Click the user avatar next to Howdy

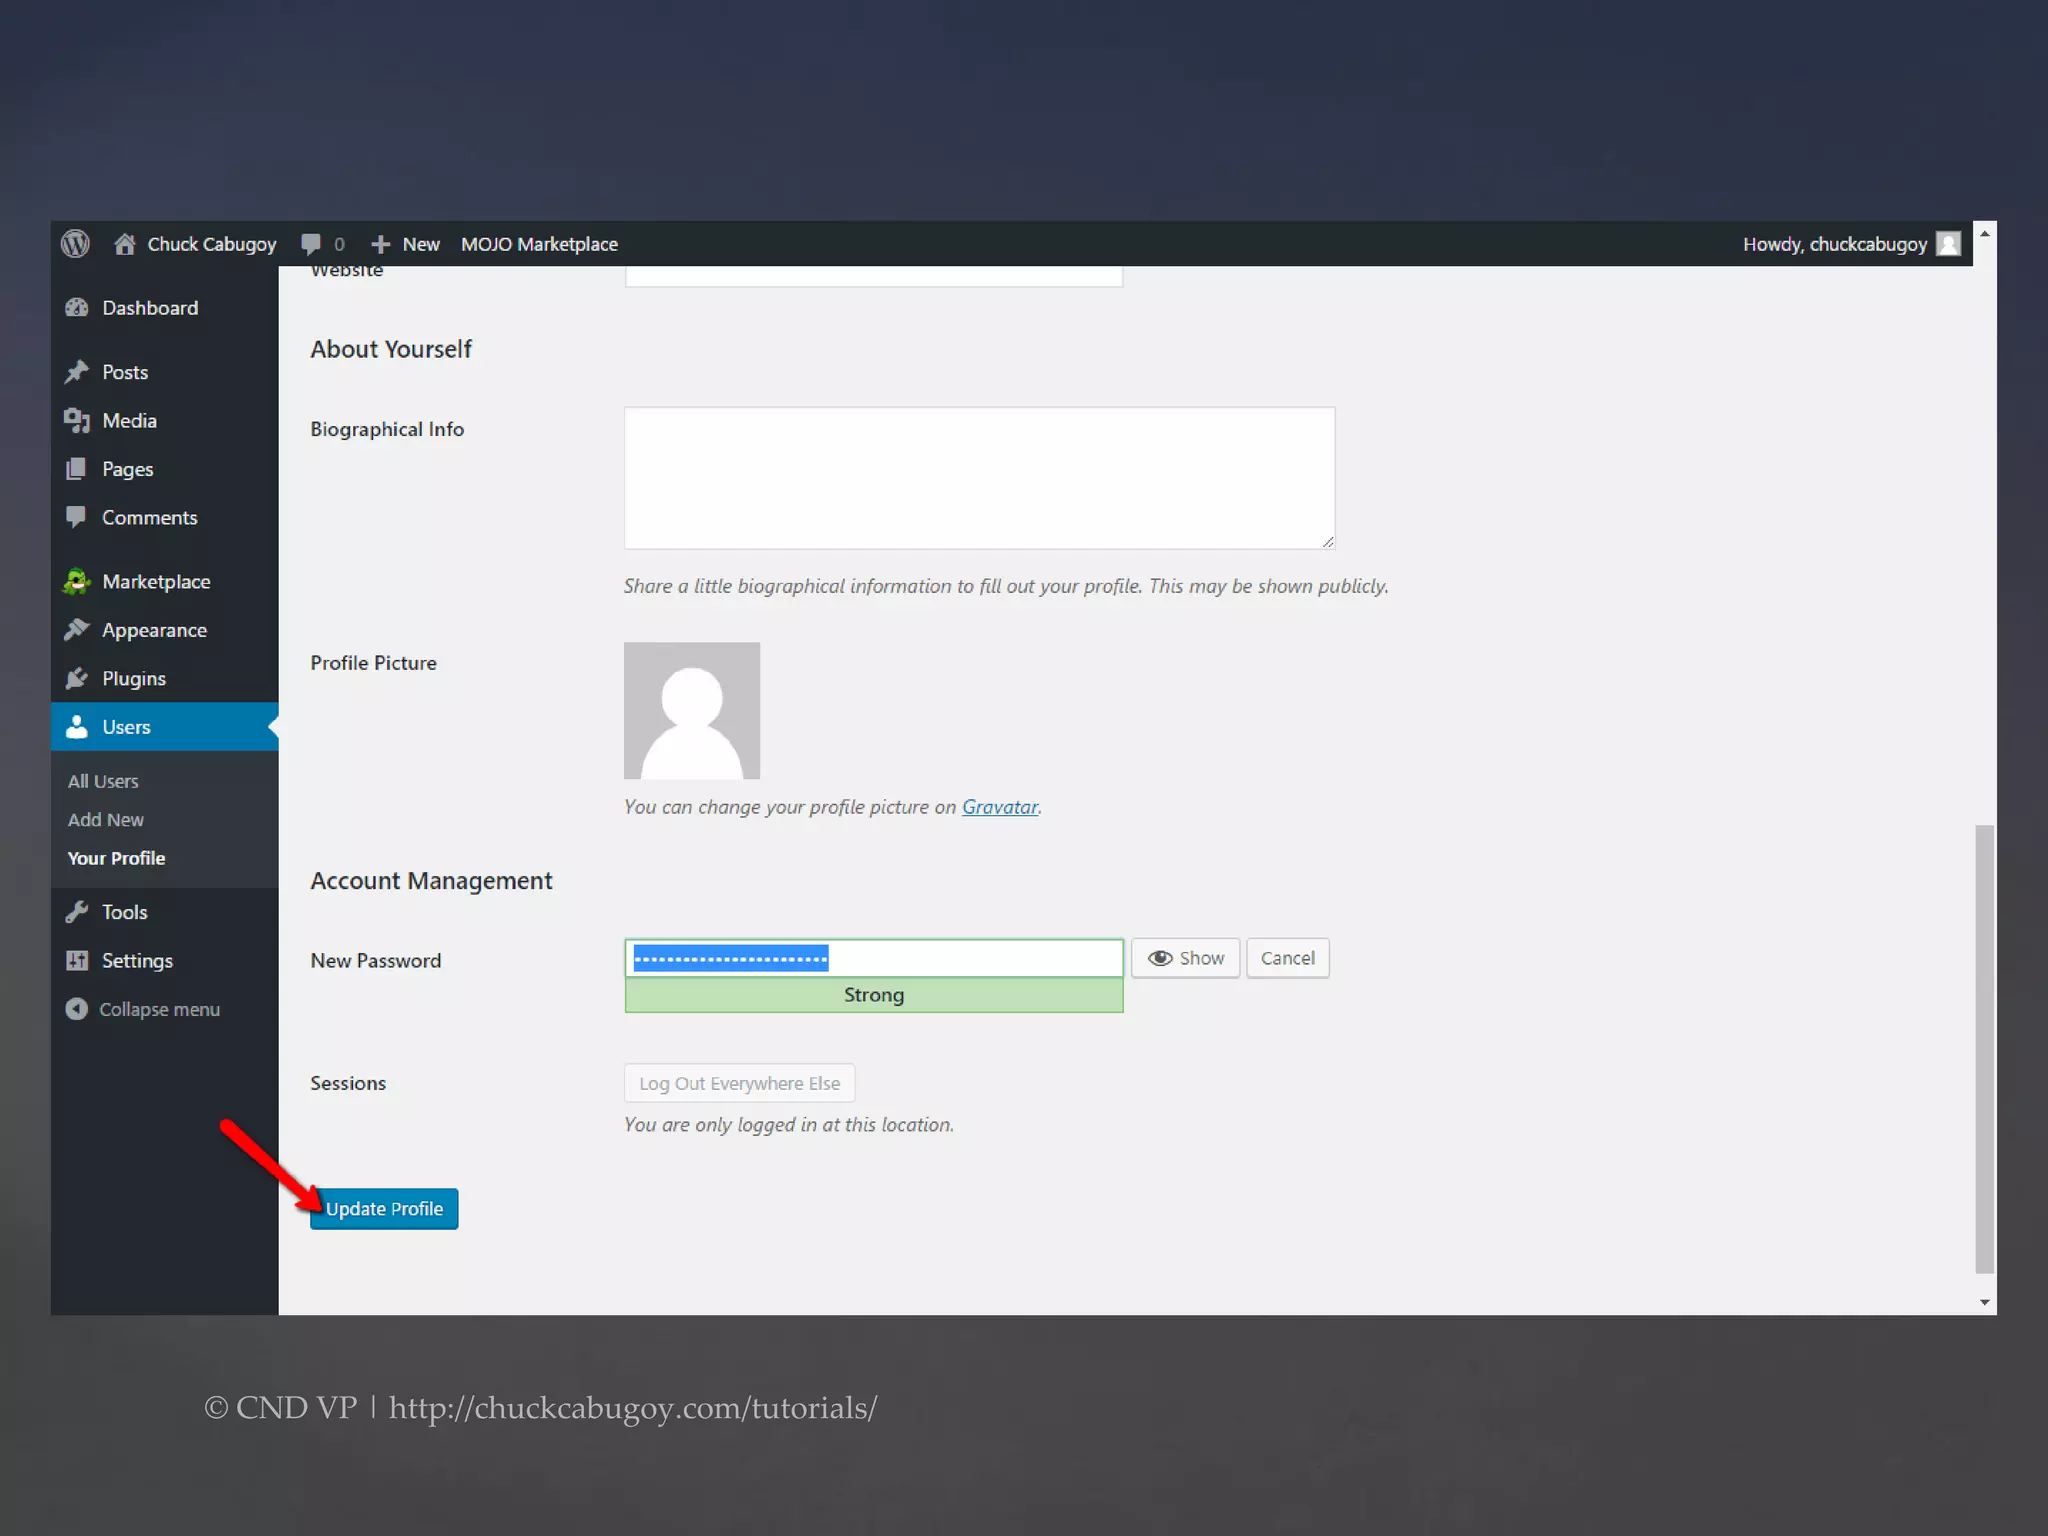click(x=1948, y=243)
